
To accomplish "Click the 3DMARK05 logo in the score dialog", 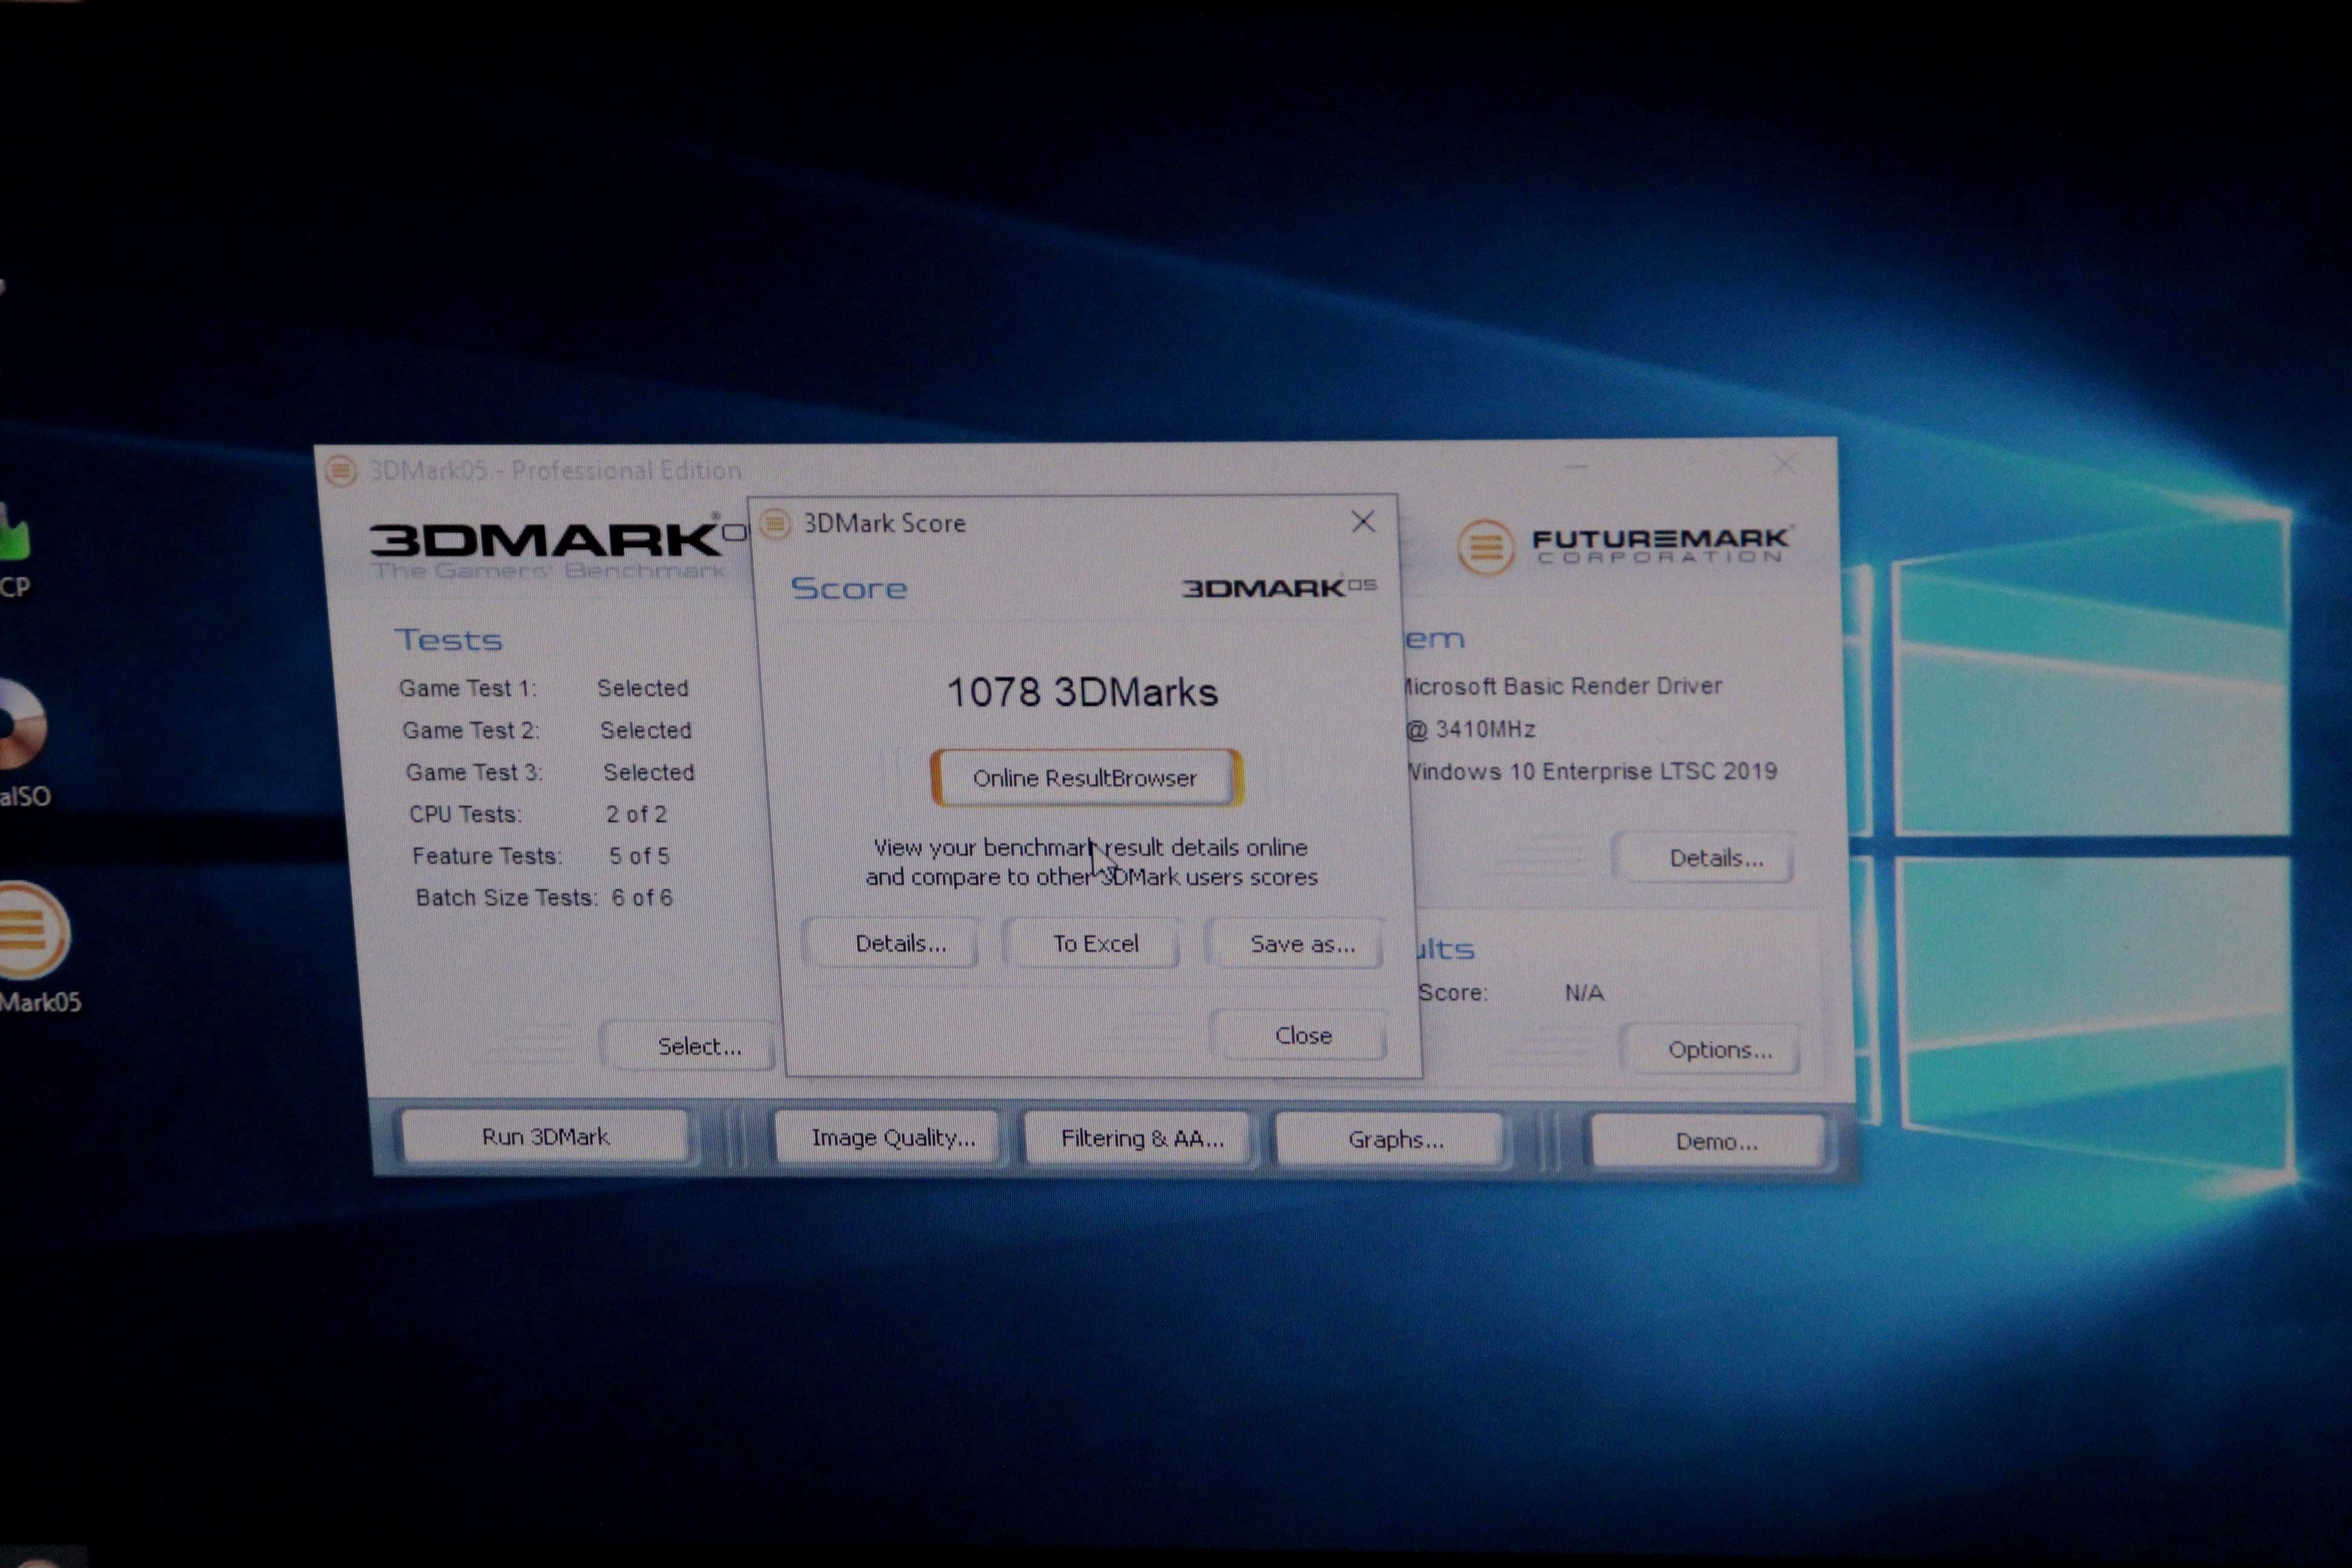I will tap(1280, 587).
